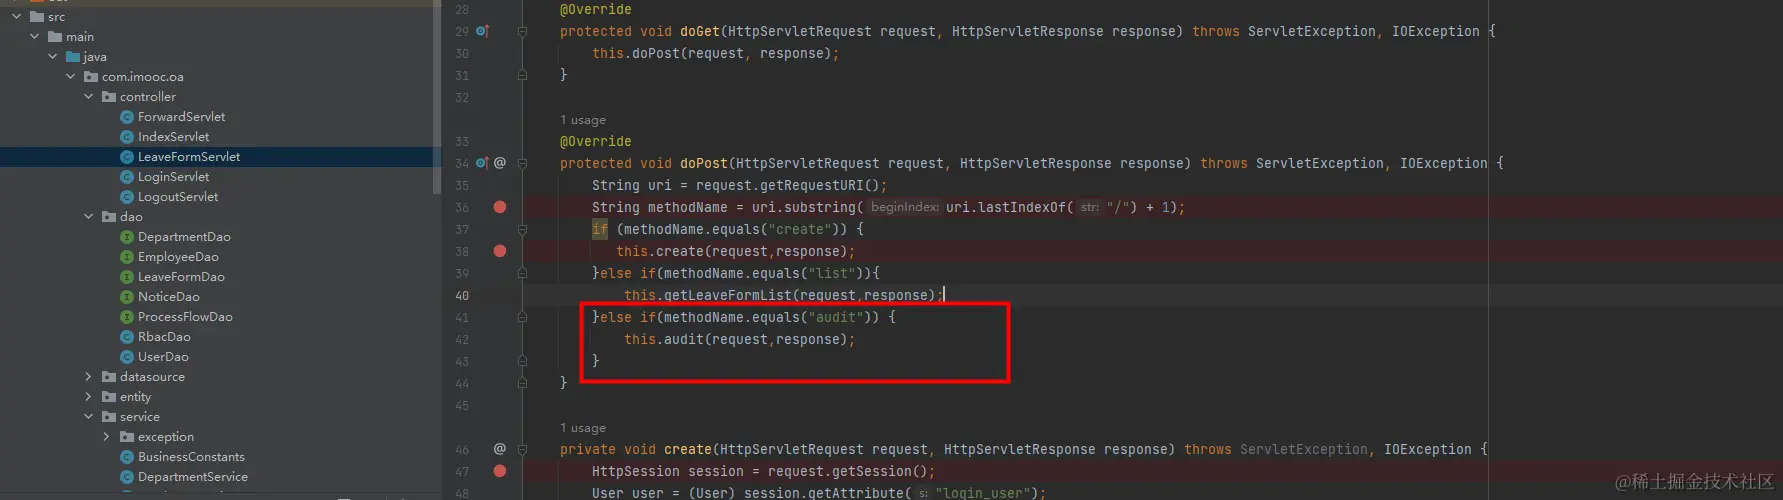
Task: Click the @ annotation gutter icon on line 46
Action: 500,449
